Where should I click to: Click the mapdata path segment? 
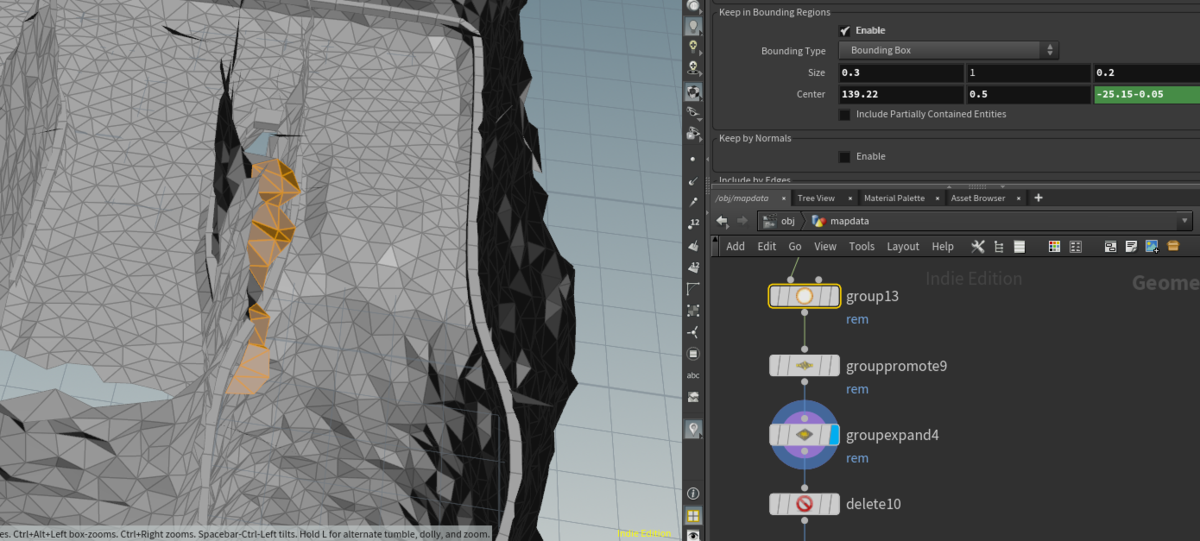(840, 221)
